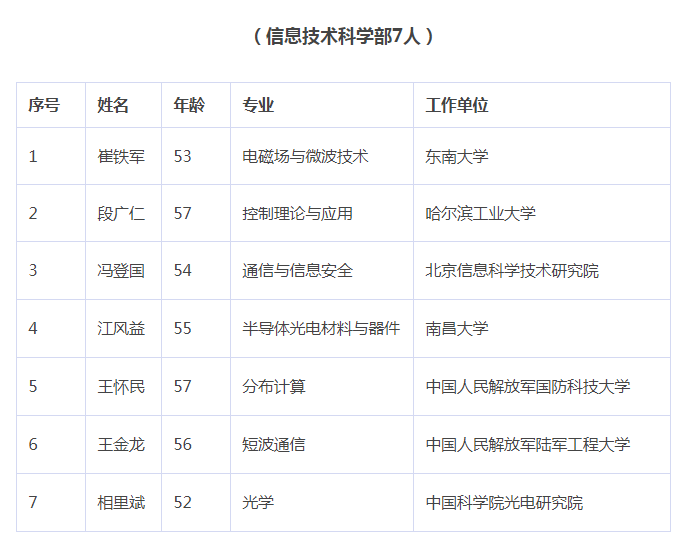Select the specialty 通信与信息安全

pyautogui.click(x=298, y=271)
